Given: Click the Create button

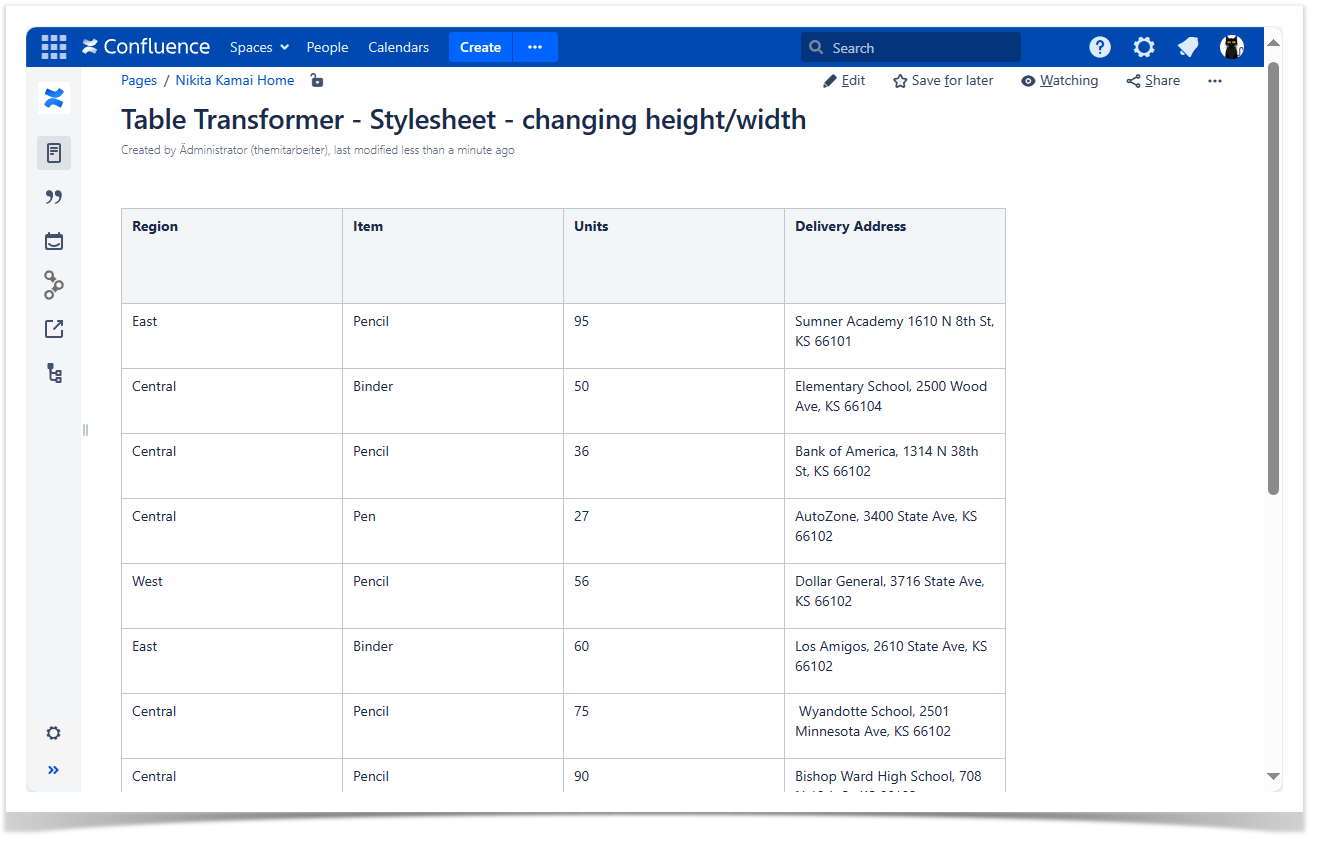Looking at the screenshot, I should click(480, 47).
